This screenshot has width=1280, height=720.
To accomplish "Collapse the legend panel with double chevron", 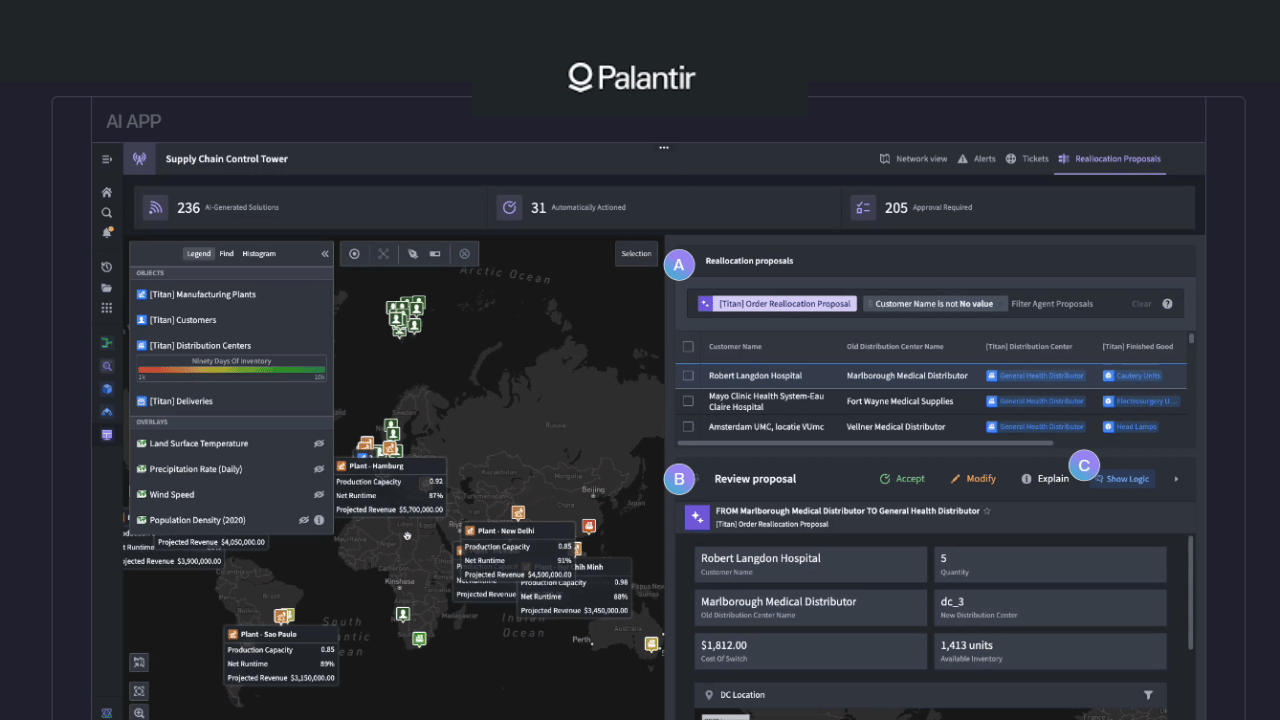I will 325,254.
